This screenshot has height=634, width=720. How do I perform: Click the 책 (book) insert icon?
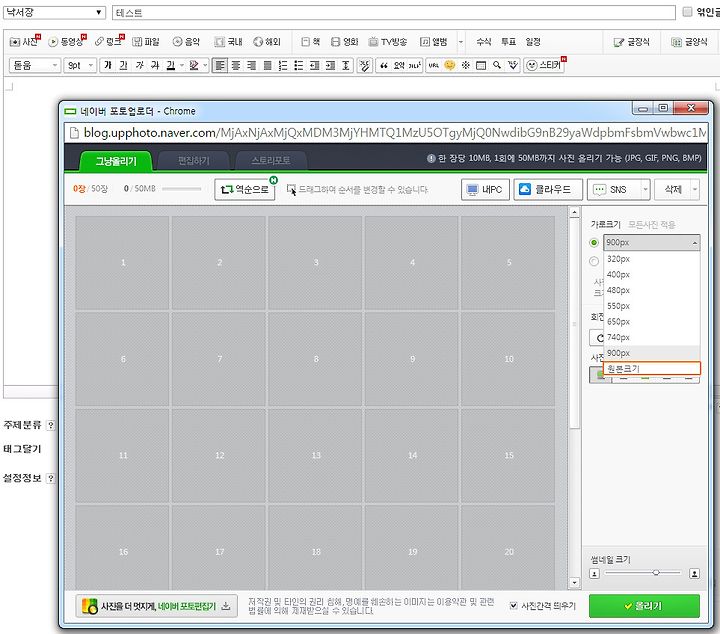coord(310,42)
